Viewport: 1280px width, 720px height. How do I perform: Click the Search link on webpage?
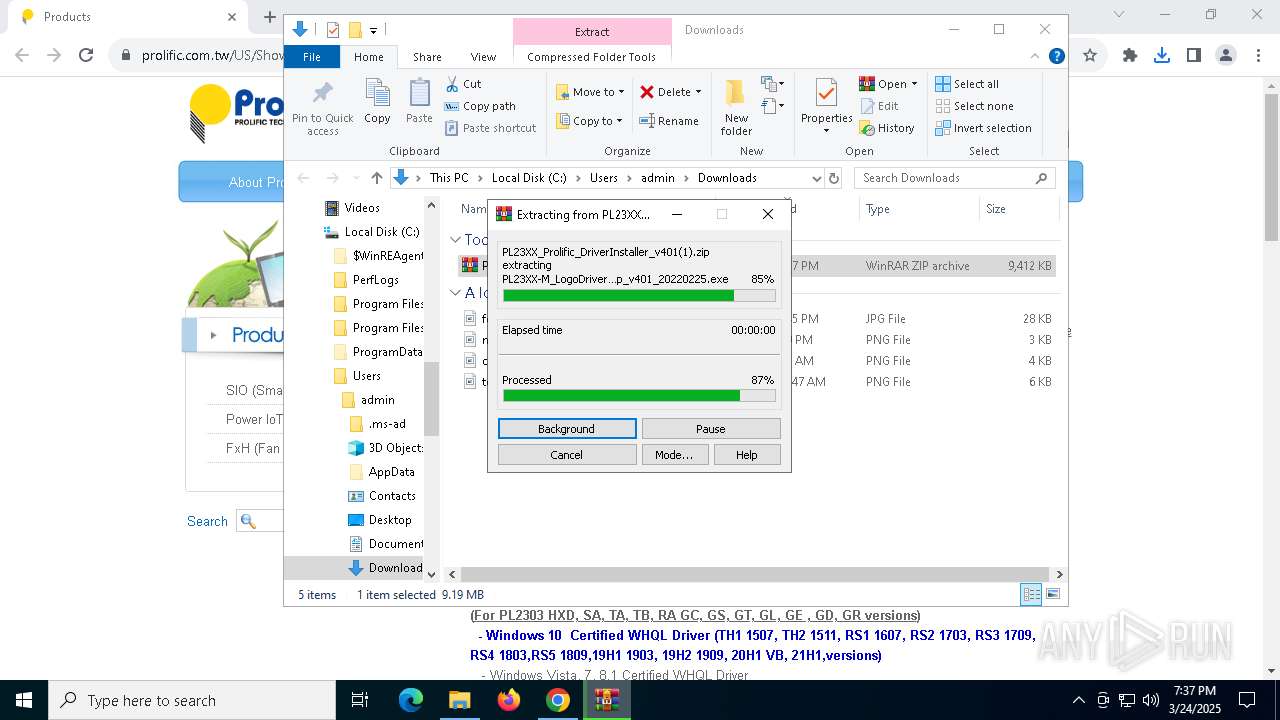(207, 521)
